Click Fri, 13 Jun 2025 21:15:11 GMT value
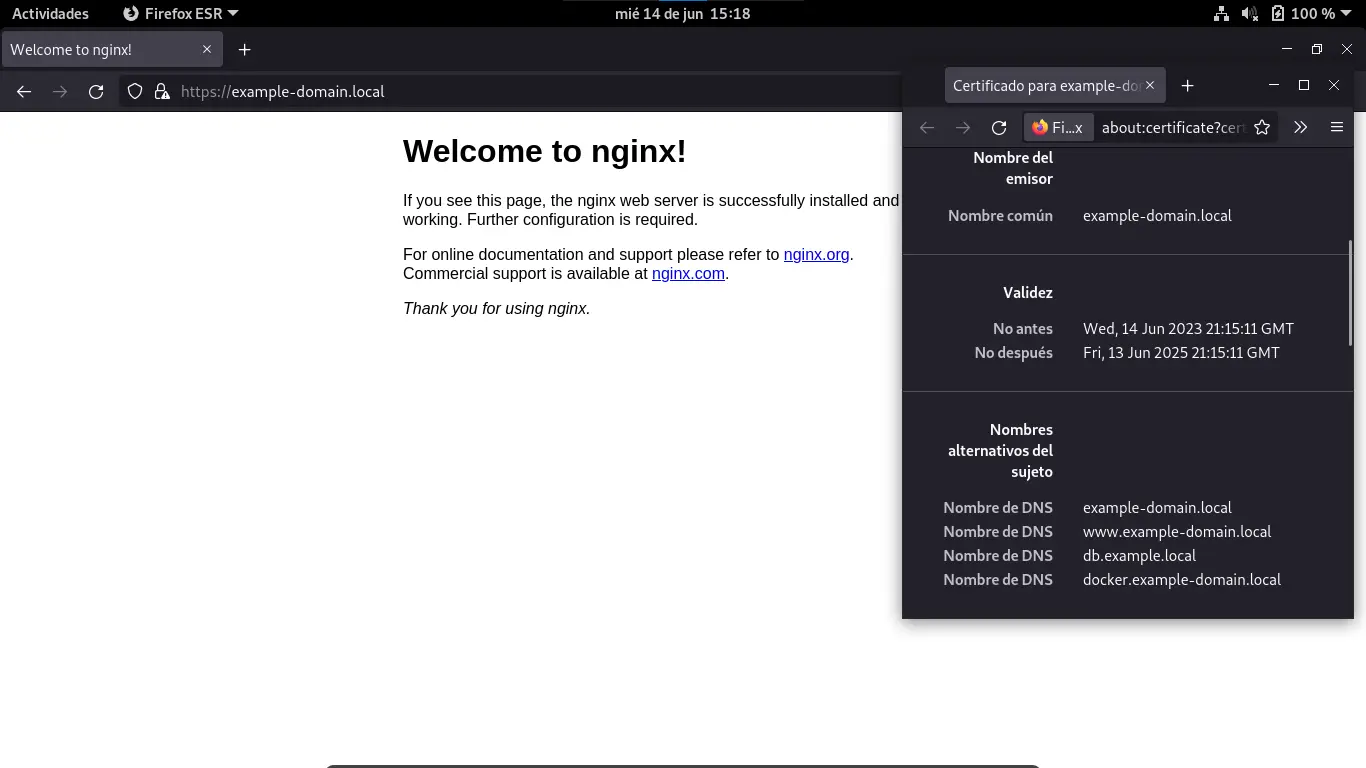 (1181, 353)
